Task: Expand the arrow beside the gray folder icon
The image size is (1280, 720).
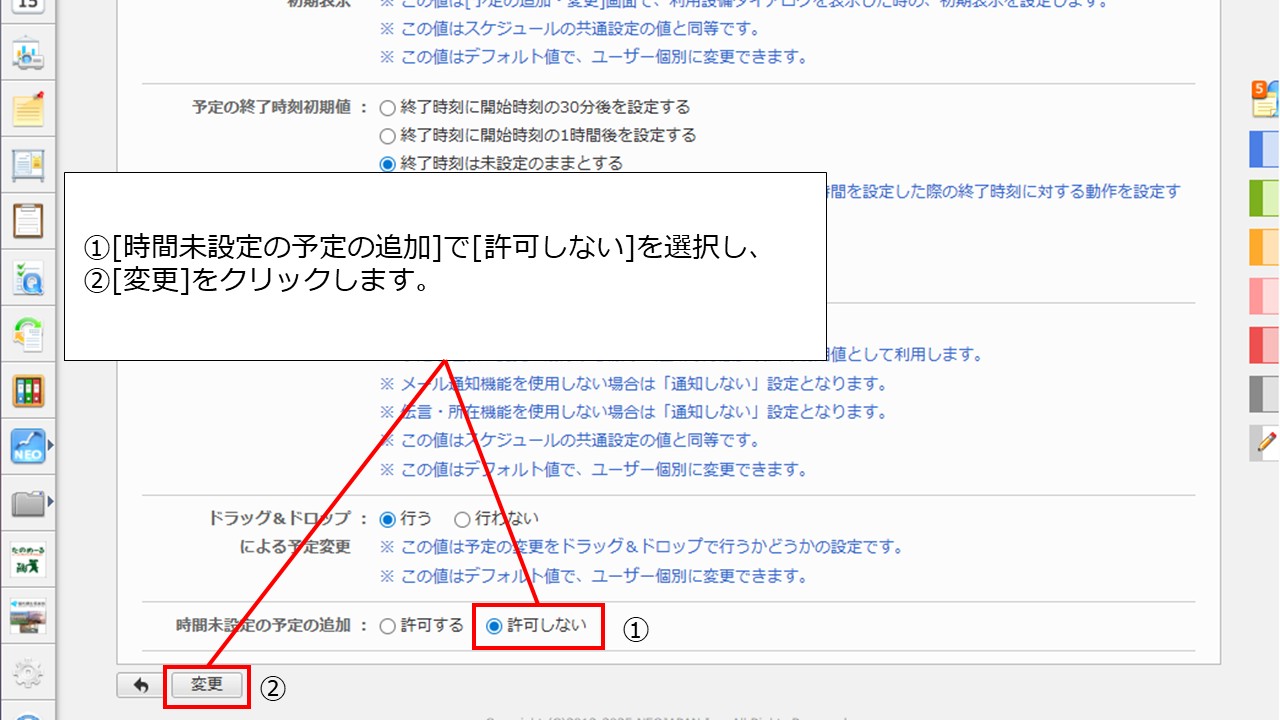Action: (50, 502)
